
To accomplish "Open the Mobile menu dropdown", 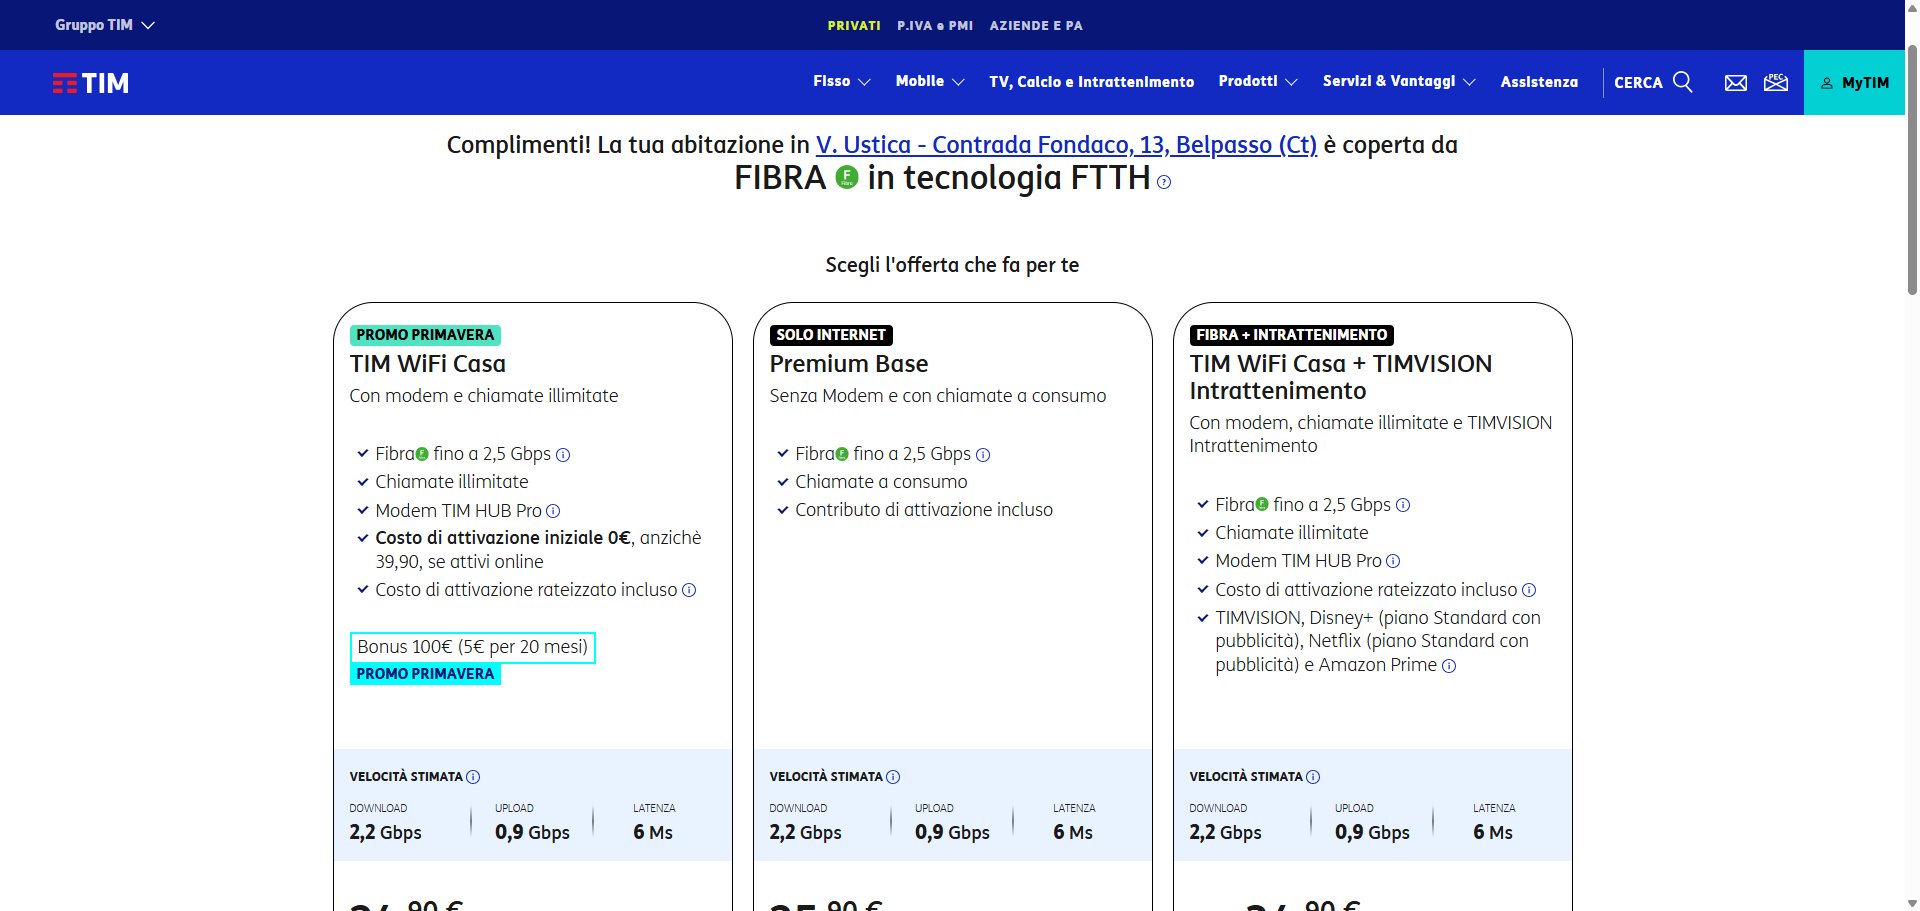I will tap(929, 82).
